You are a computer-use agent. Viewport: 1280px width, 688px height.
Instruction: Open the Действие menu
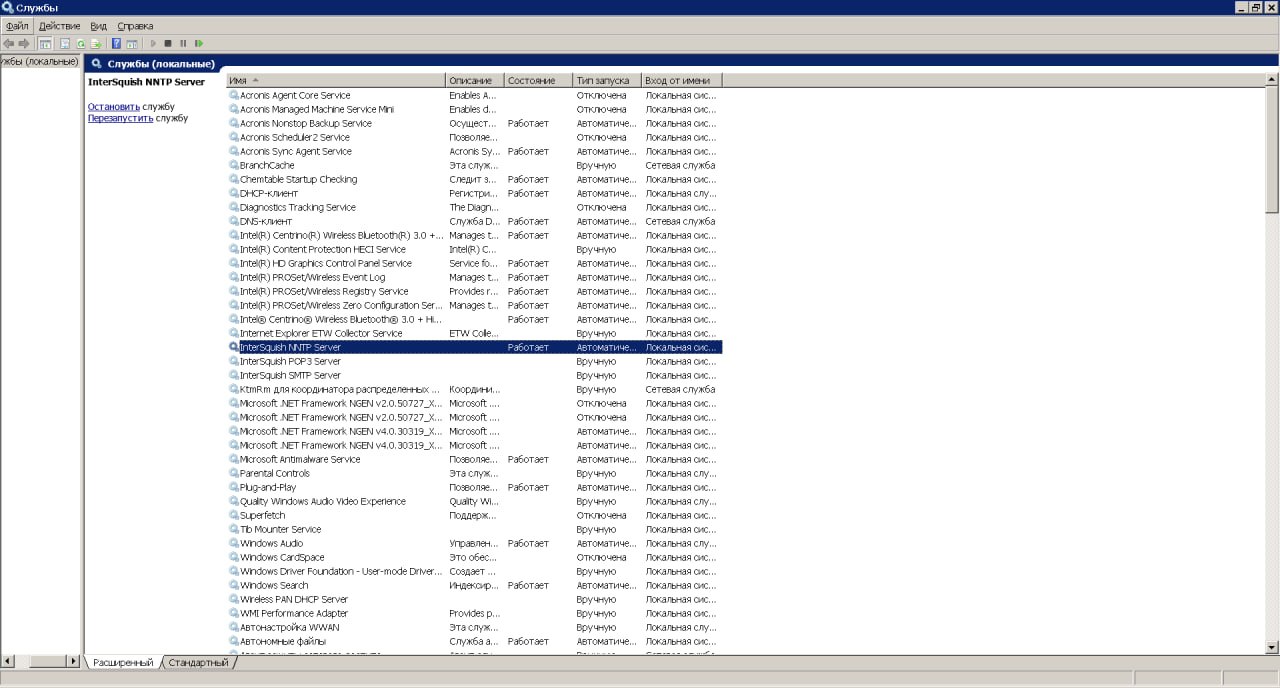tap(59, 25)
